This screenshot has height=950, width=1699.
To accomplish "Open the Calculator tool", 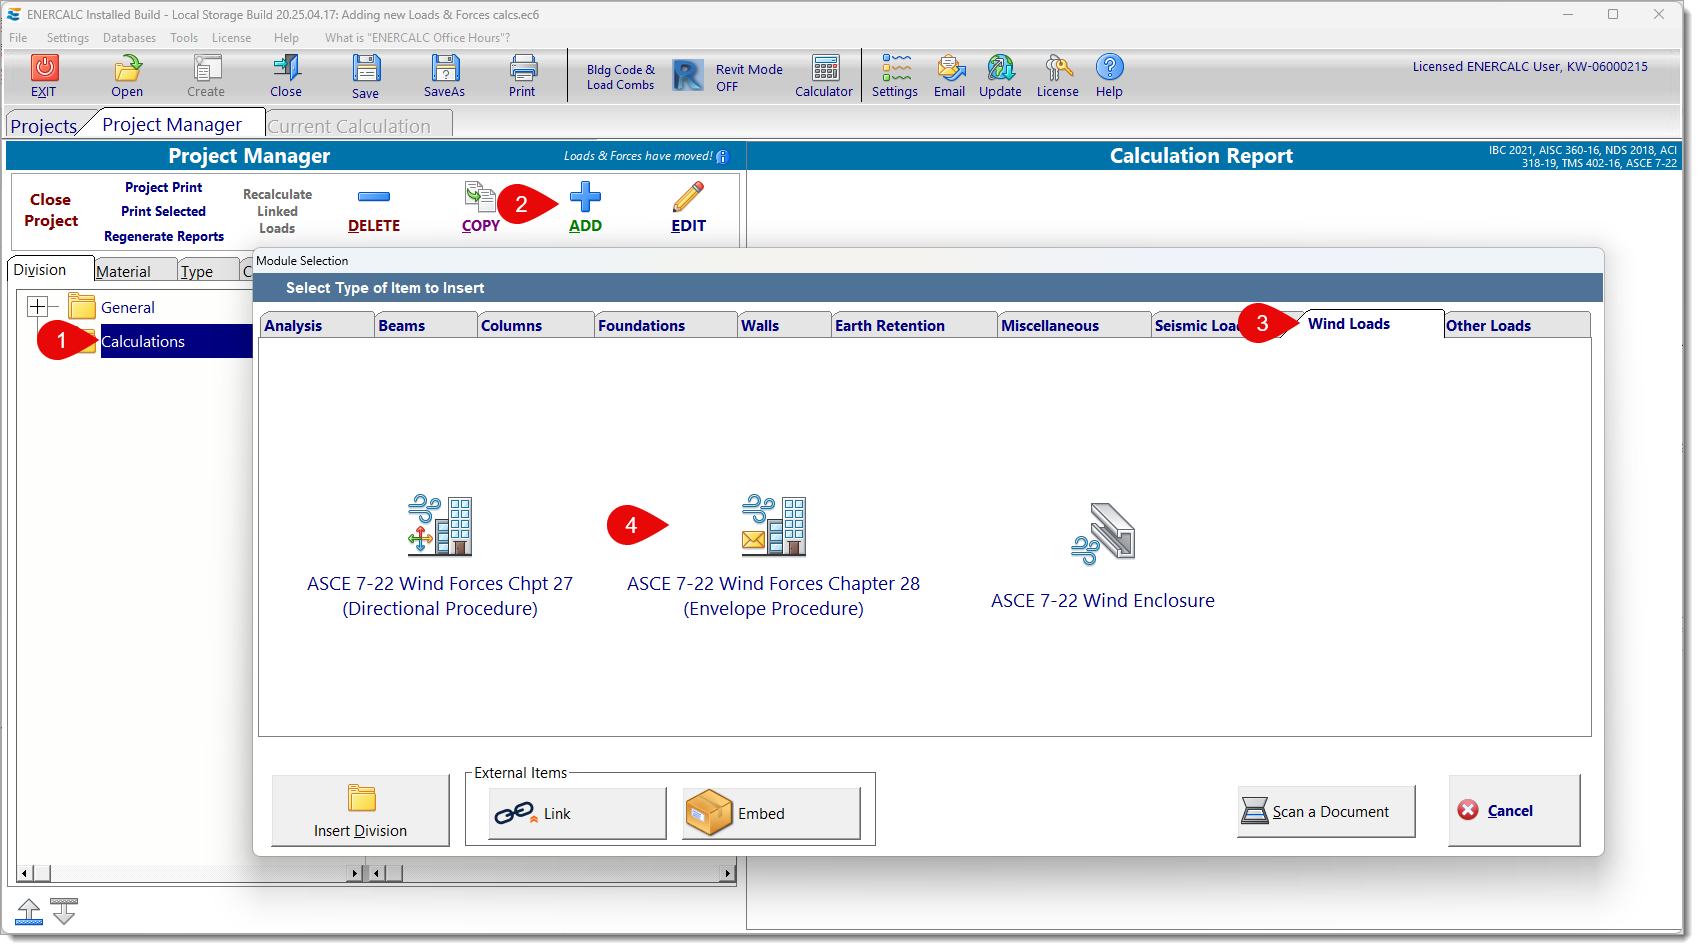I will click(x=826, y=67).
